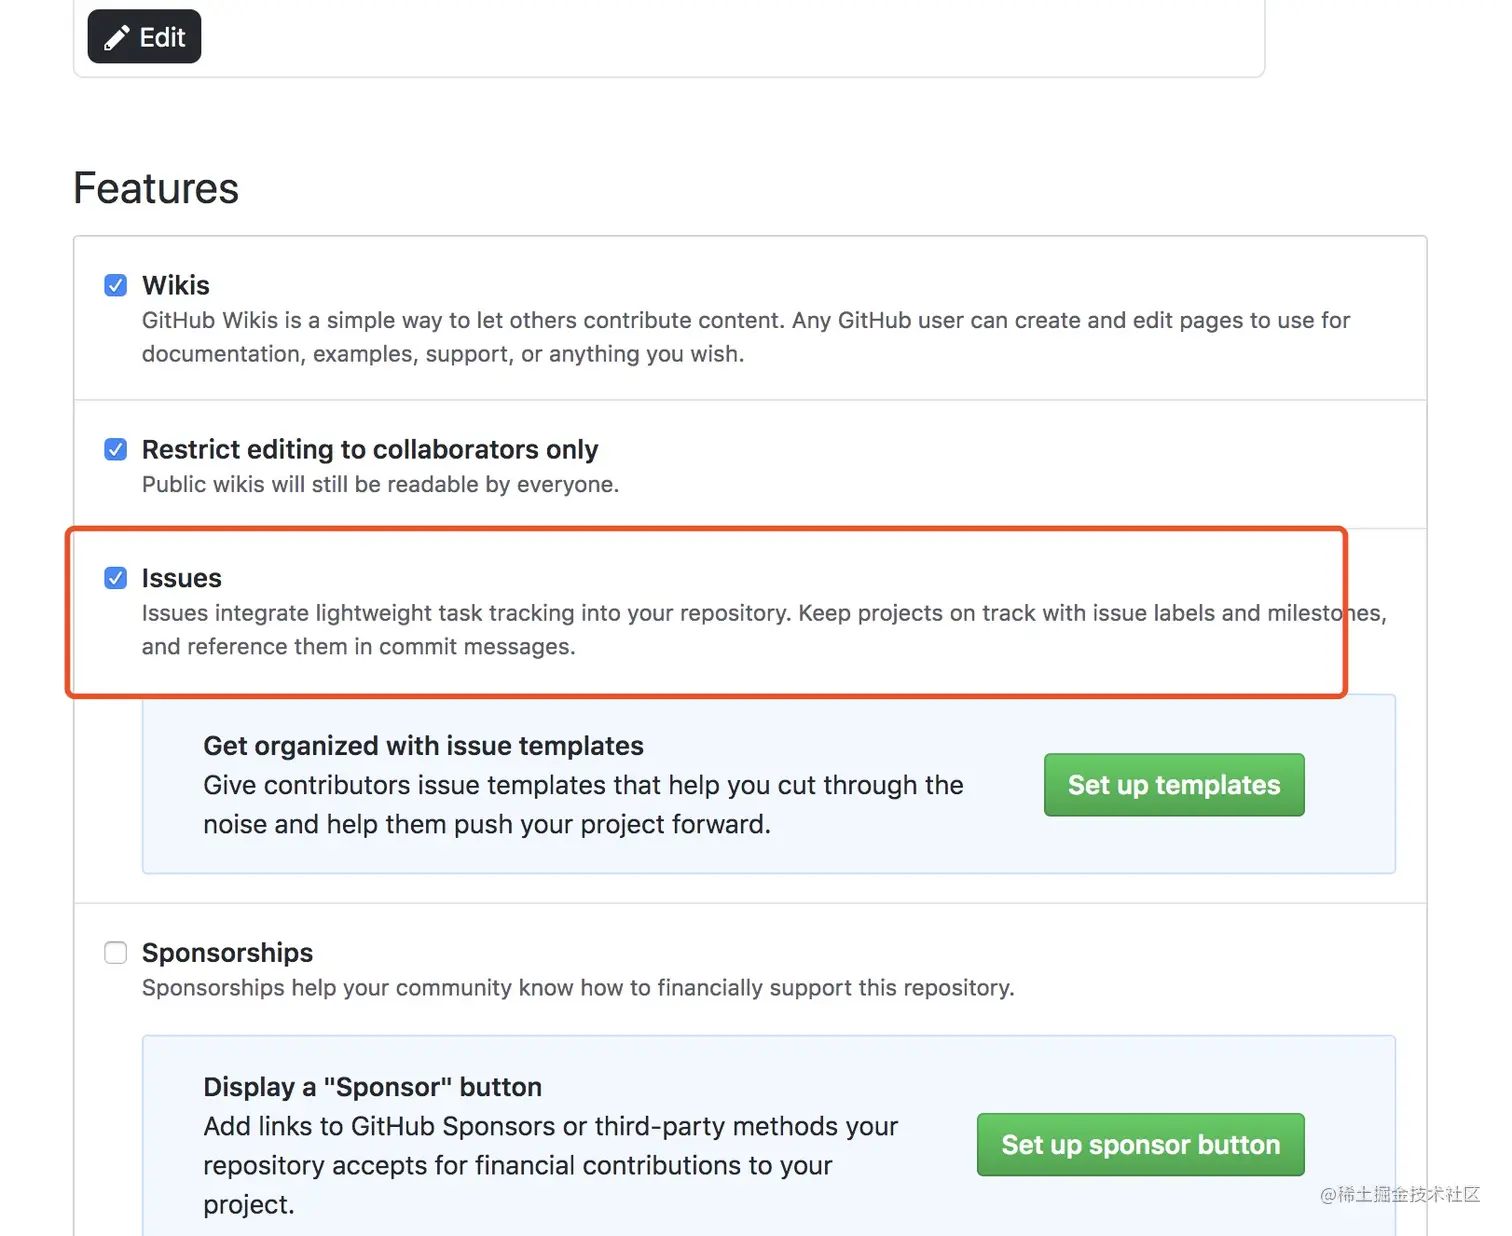
Task: Click the Sponsorships label text
Action: [x=228, y=952]
